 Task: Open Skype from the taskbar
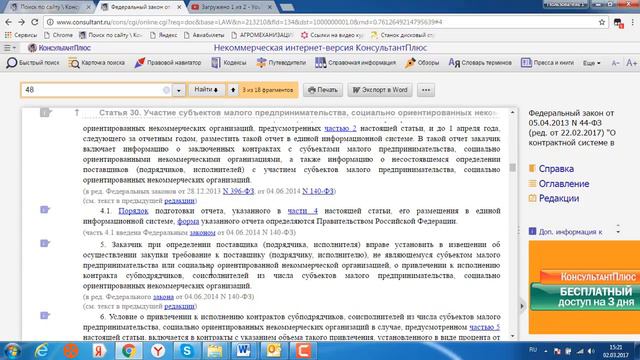click(187, 351)
